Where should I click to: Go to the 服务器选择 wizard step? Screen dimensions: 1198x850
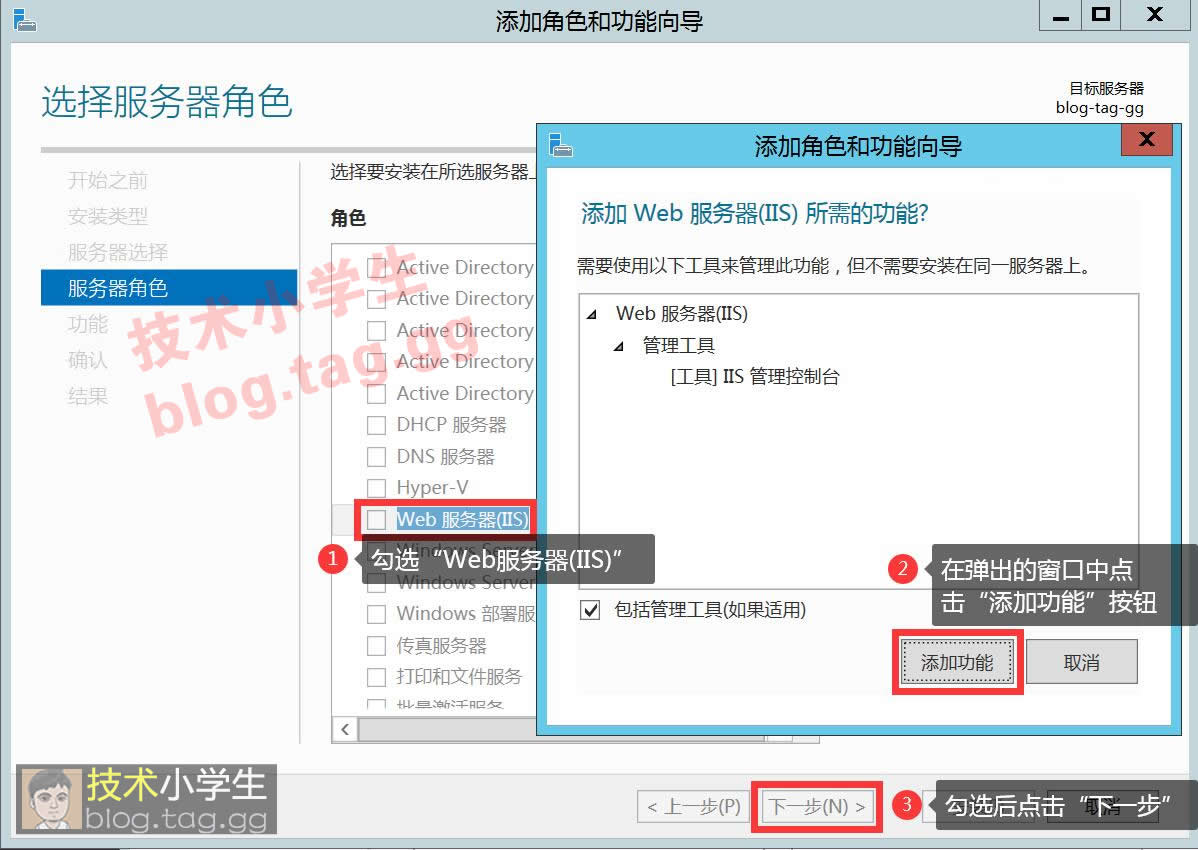[118, 252]
